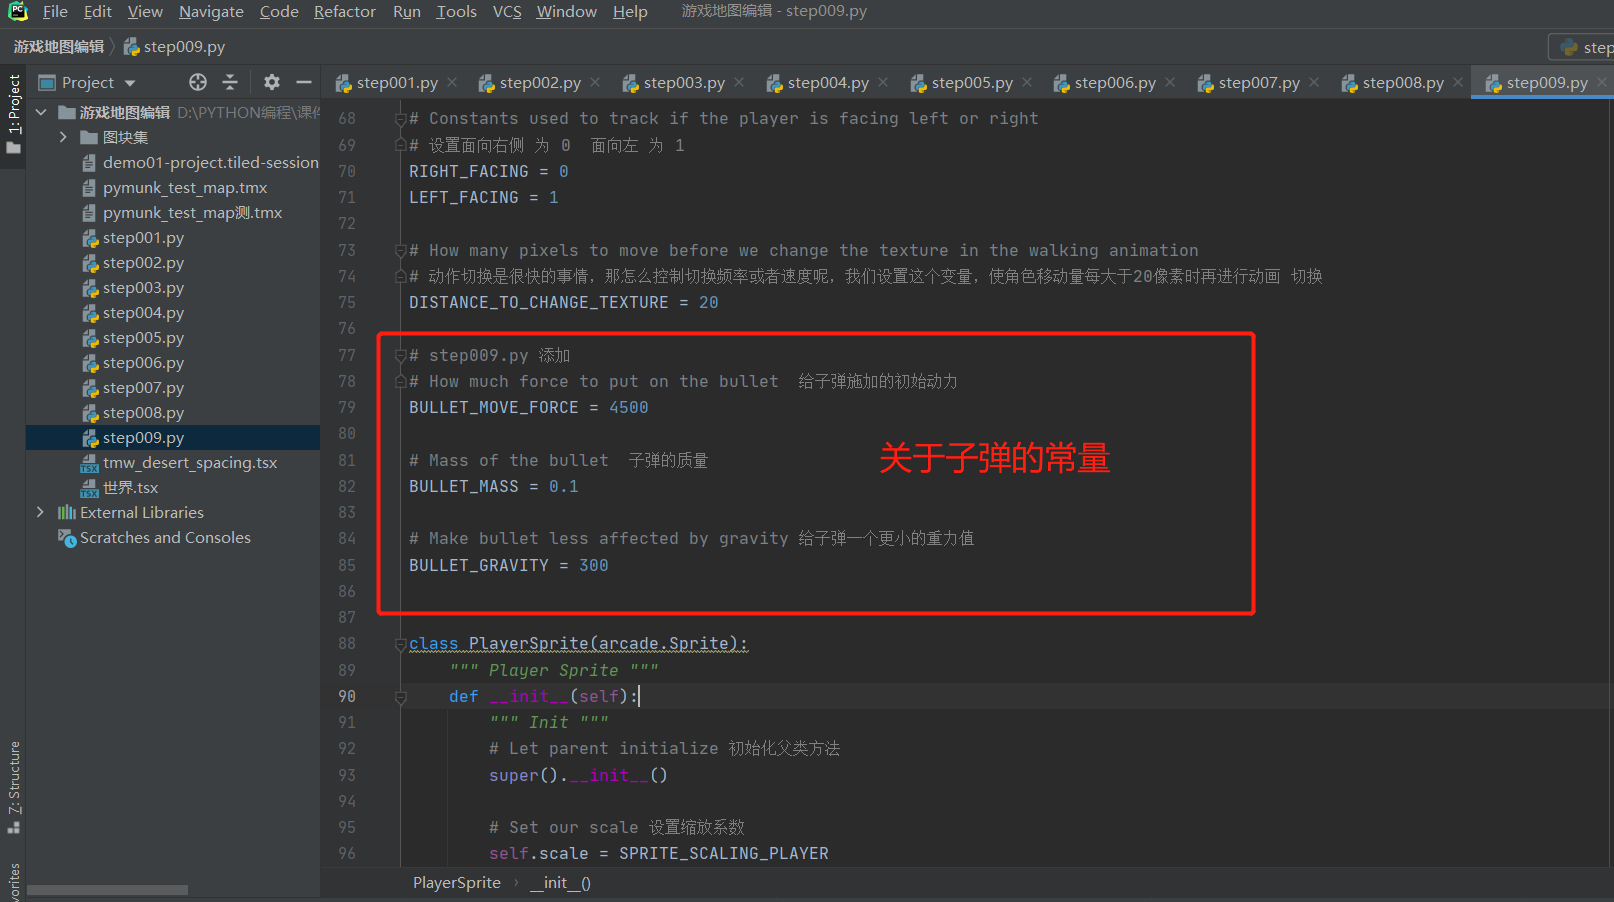1614x902 pixels.
Task: Click the PlayerSprite breadcrumb at the bottom
Action: (456, 882)
